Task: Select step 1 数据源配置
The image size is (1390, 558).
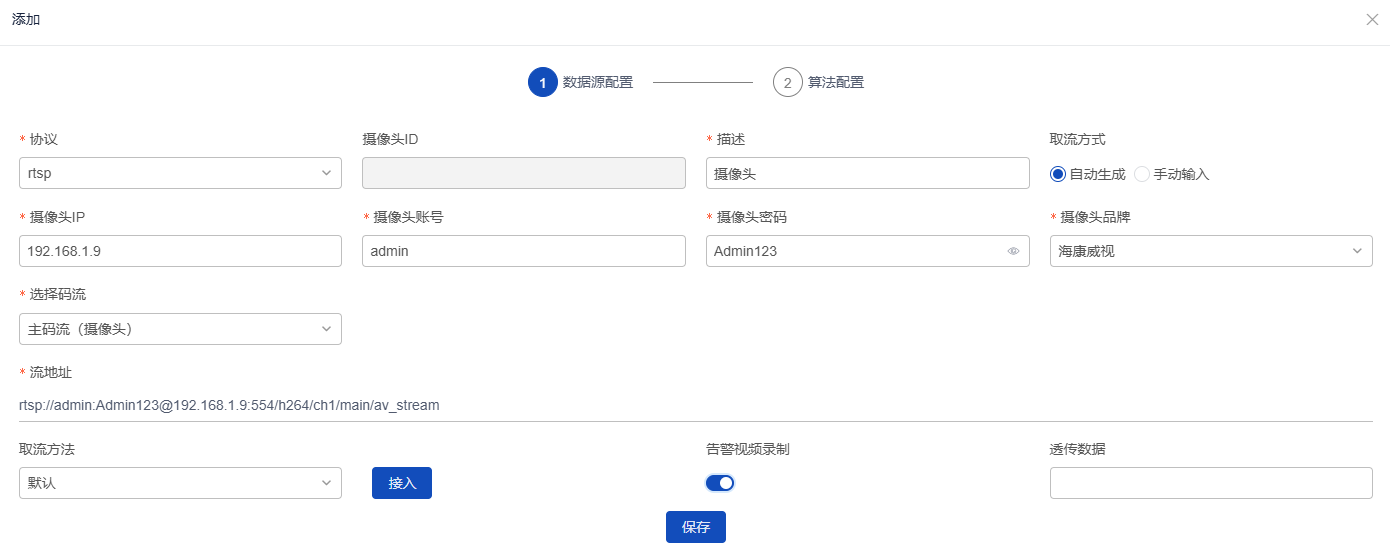Action: [580, 83]
